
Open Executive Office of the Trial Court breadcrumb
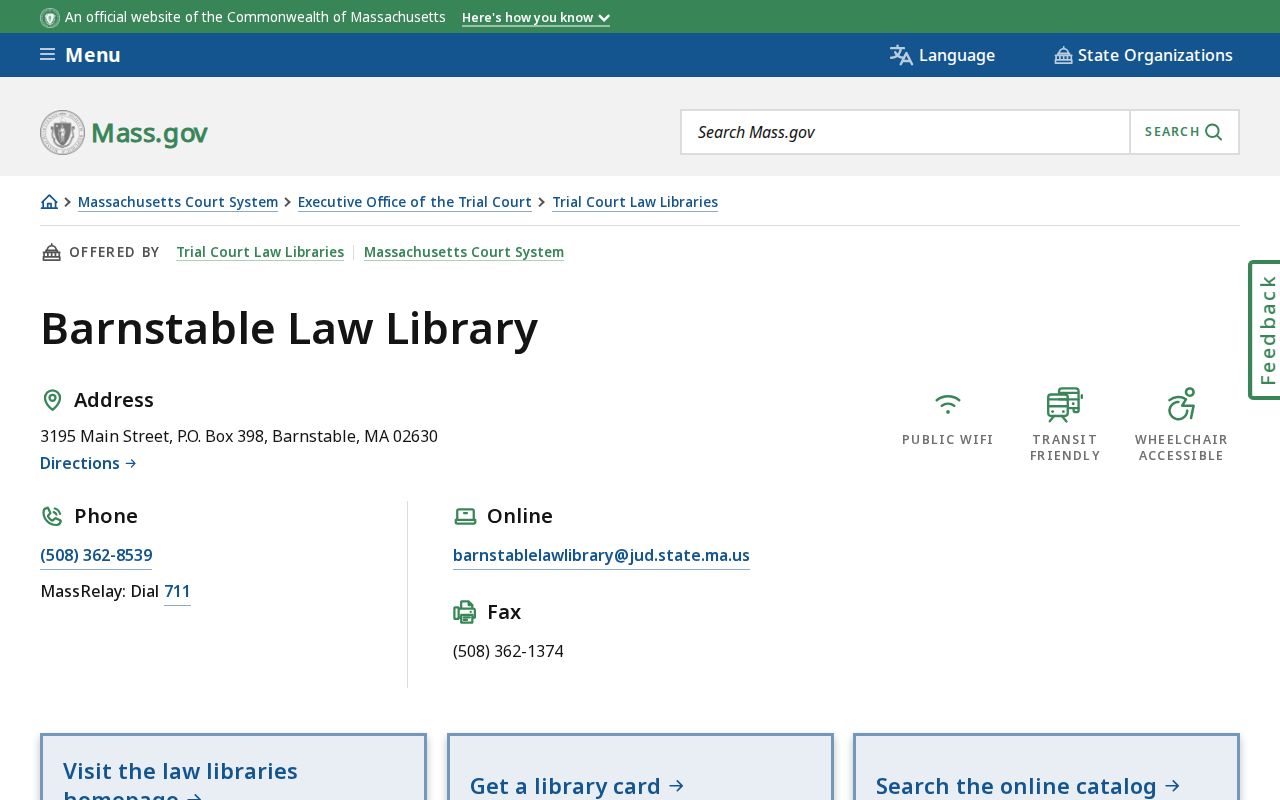(x=415, y=202)
